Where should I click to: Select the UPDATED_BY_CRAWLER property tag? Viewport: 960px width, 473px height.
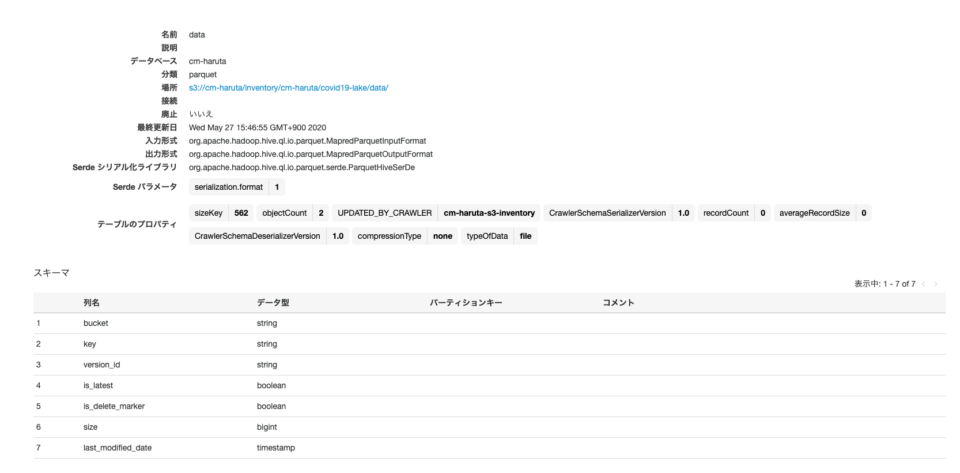436,213
